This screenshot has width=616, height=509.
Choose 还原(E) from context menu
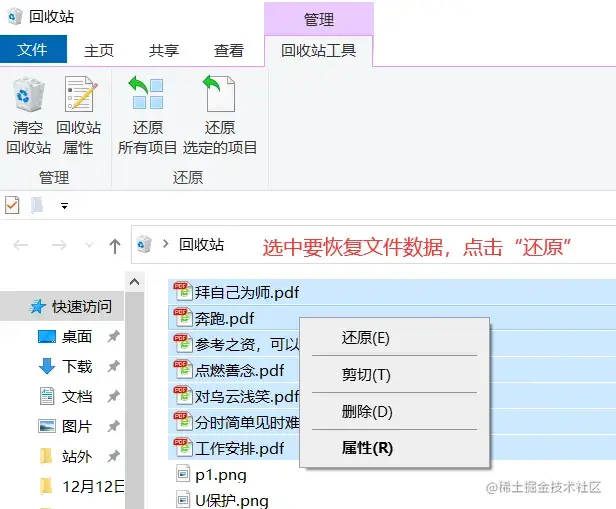(x=394, y=338)
